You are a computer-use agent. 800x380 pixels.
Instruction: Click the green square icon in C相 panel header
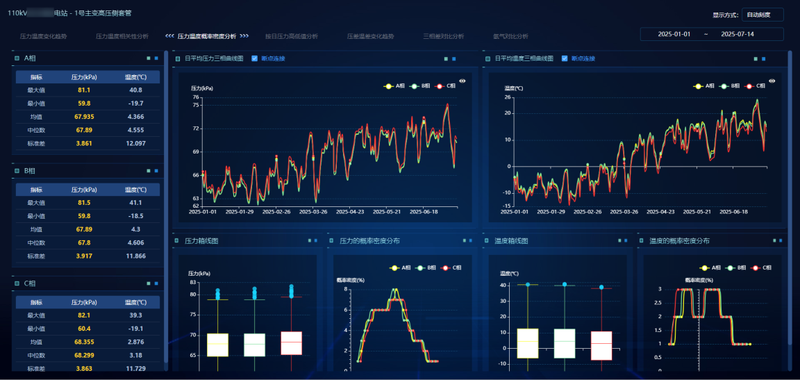148,283
